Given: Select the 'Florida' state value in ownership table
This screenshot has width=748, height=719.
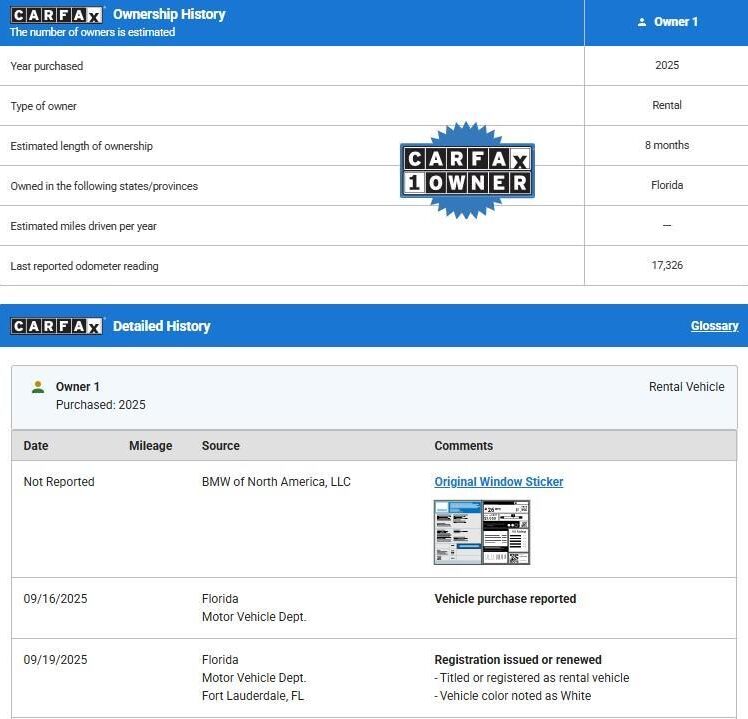Looking at the screenshot, I should click(667, 186).
